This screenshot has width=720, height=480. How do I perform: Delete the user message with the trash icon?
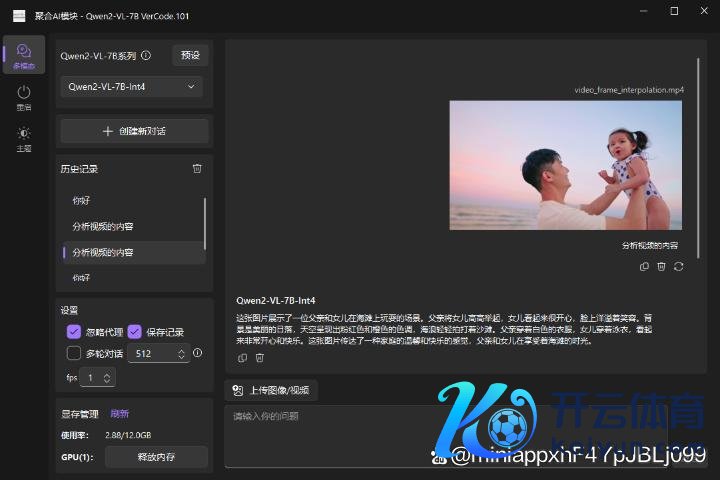pyautogui.click(x=661, y=266)
